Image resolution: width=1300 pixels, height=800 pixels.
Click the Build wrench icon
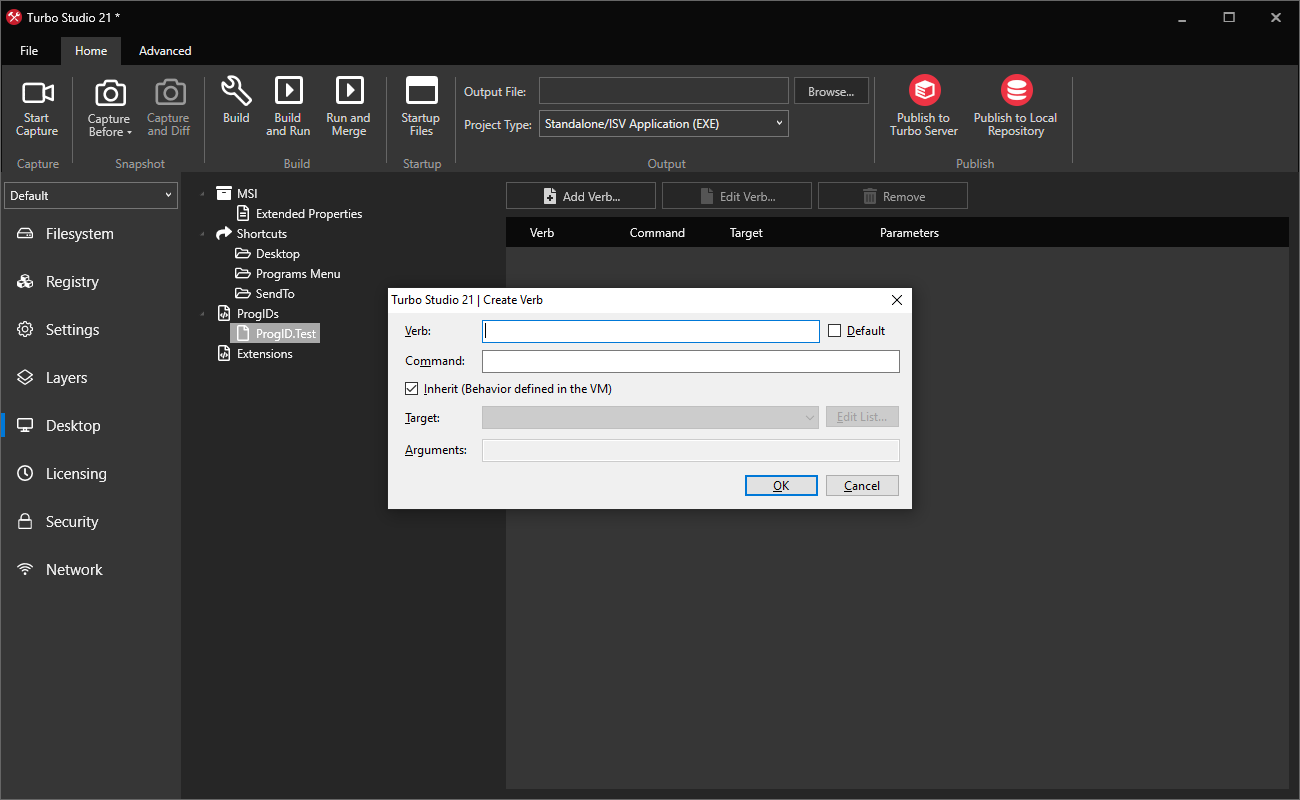point(236,91)
